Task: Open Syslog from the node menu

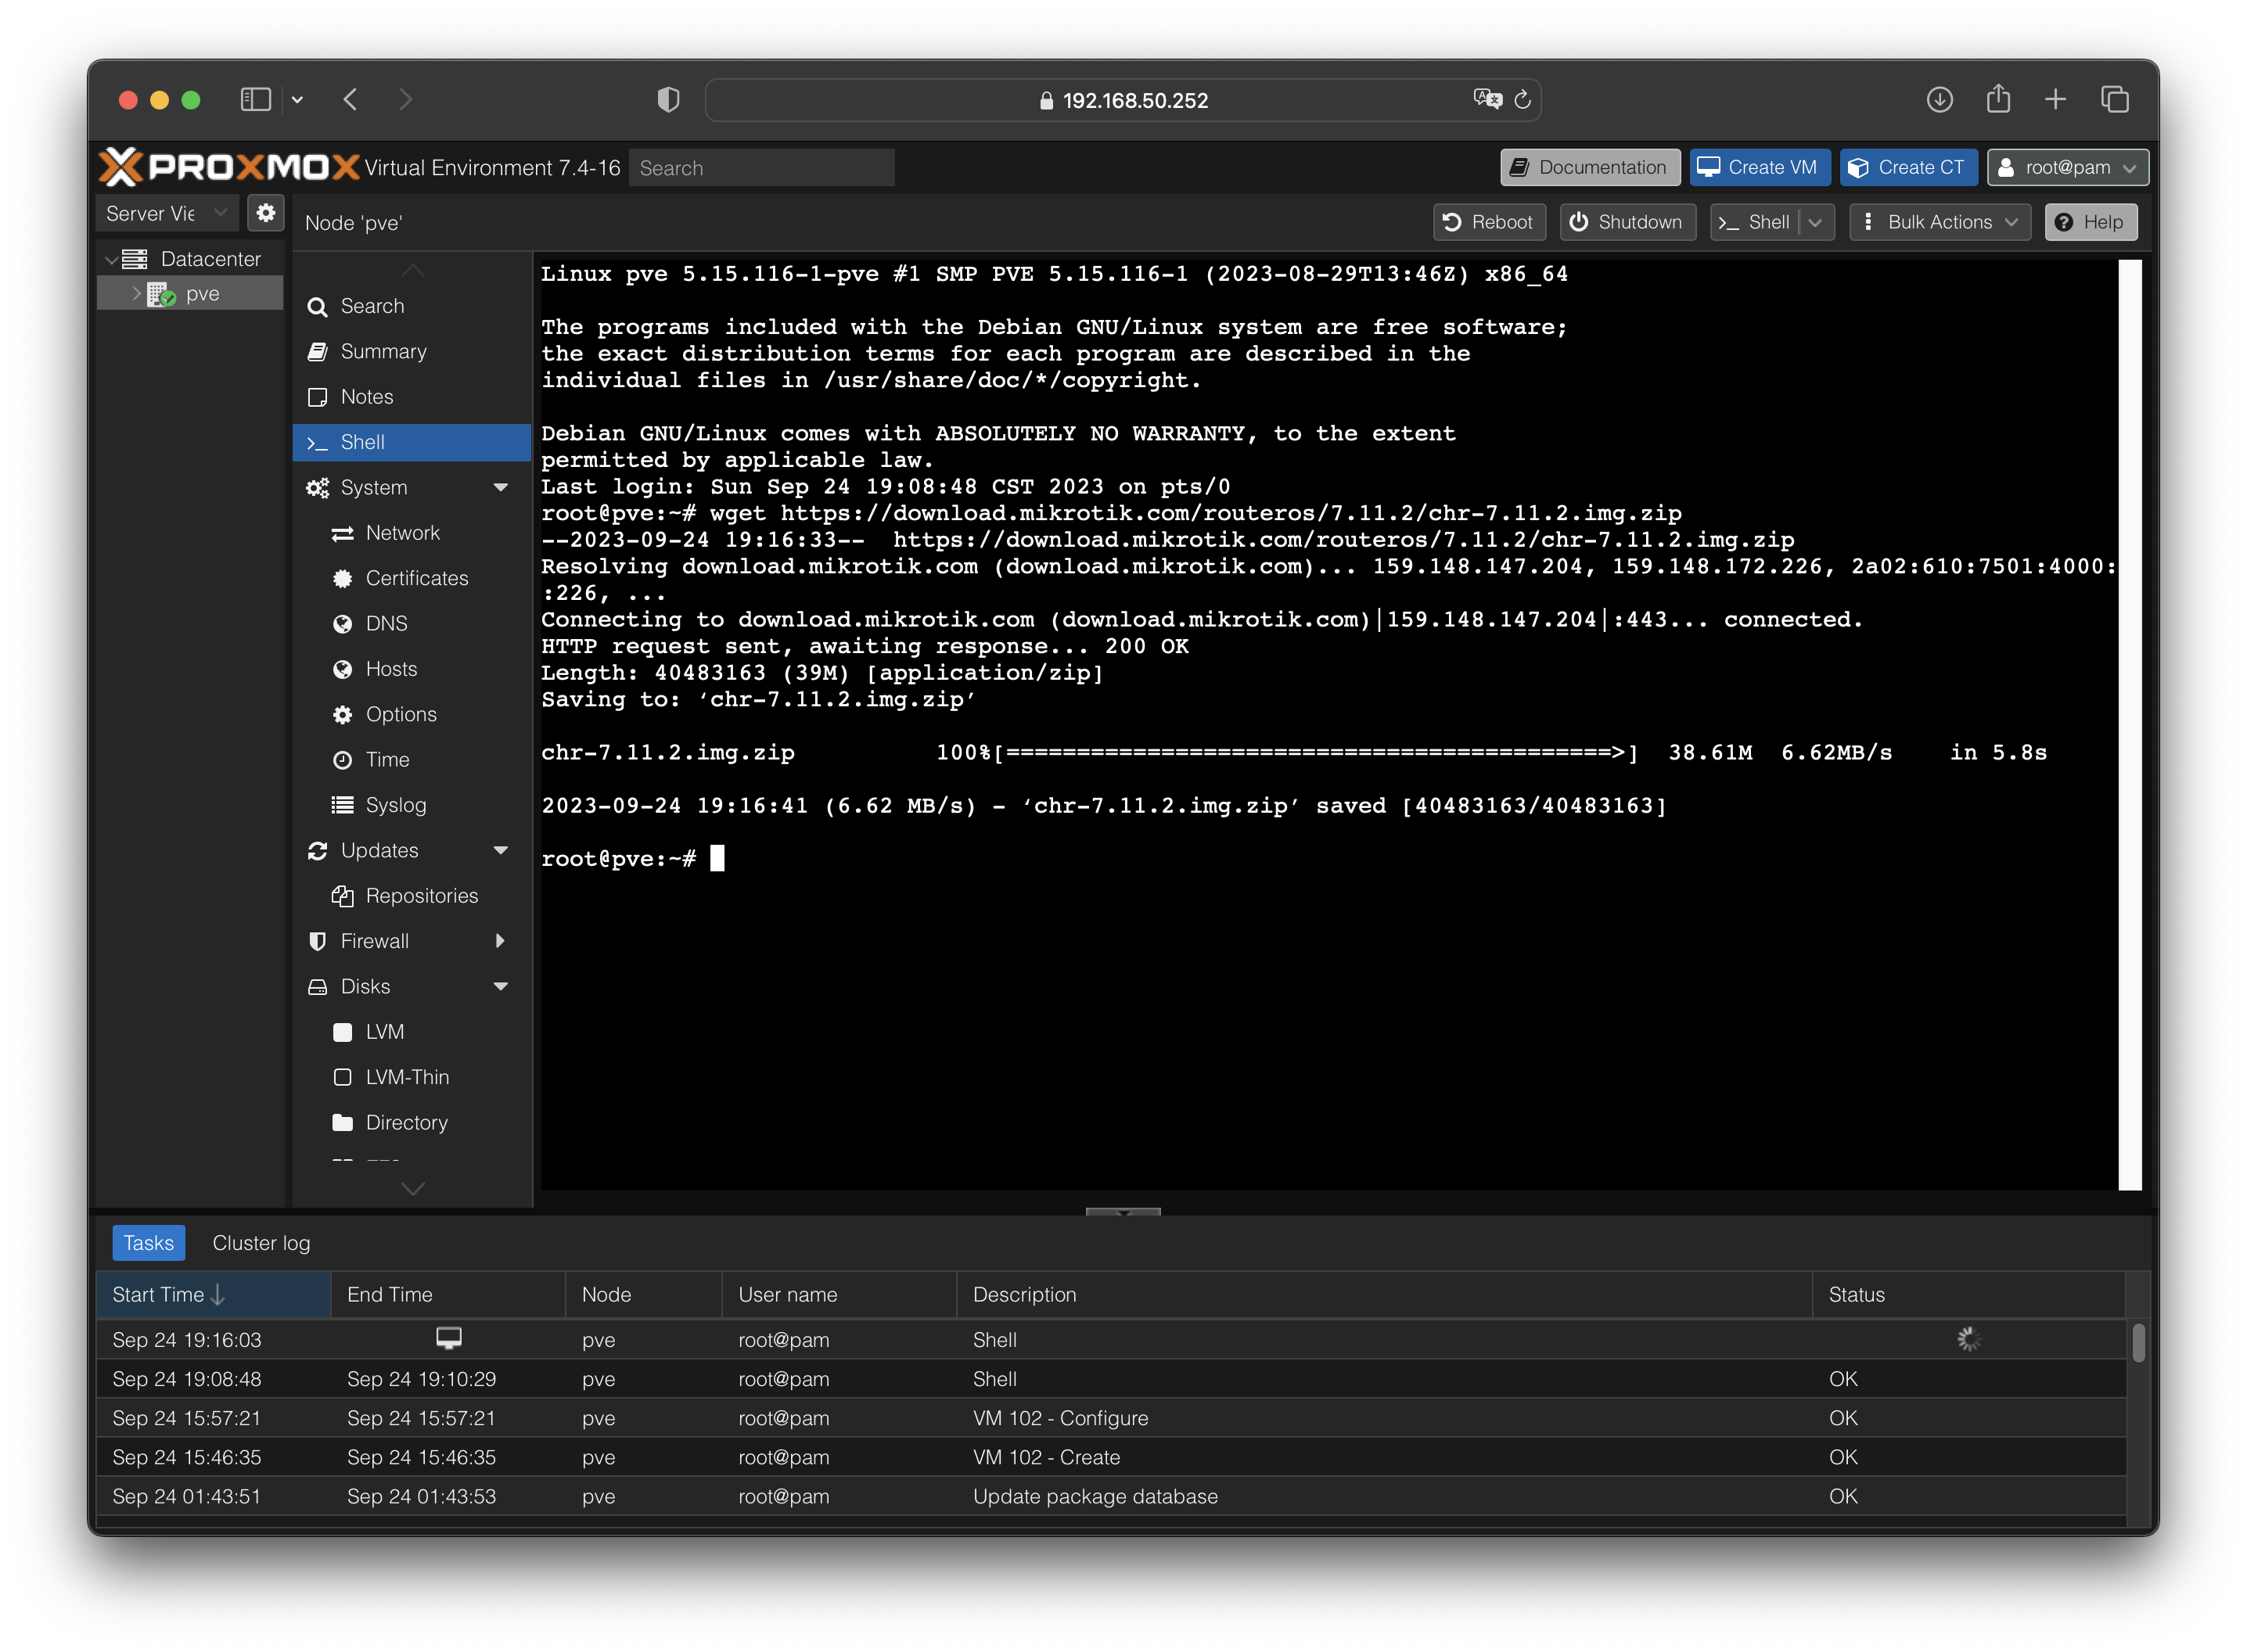Action: pos(395,805)
